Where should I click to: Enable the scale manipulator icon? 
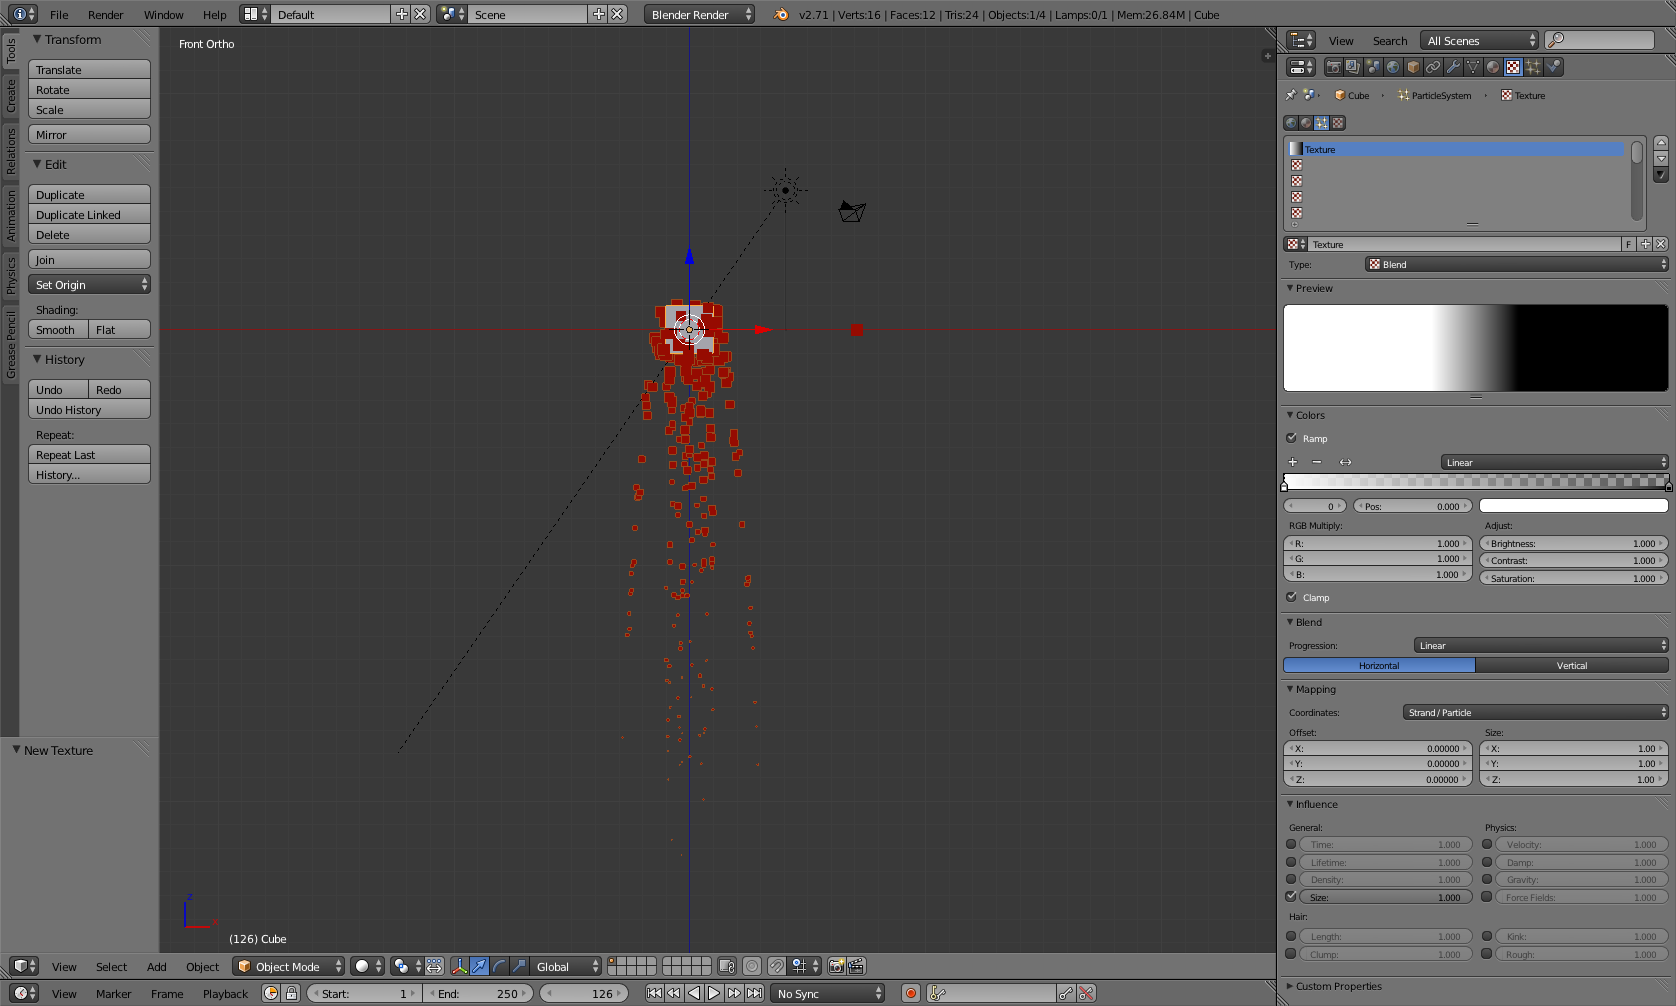tap(520, 966)
